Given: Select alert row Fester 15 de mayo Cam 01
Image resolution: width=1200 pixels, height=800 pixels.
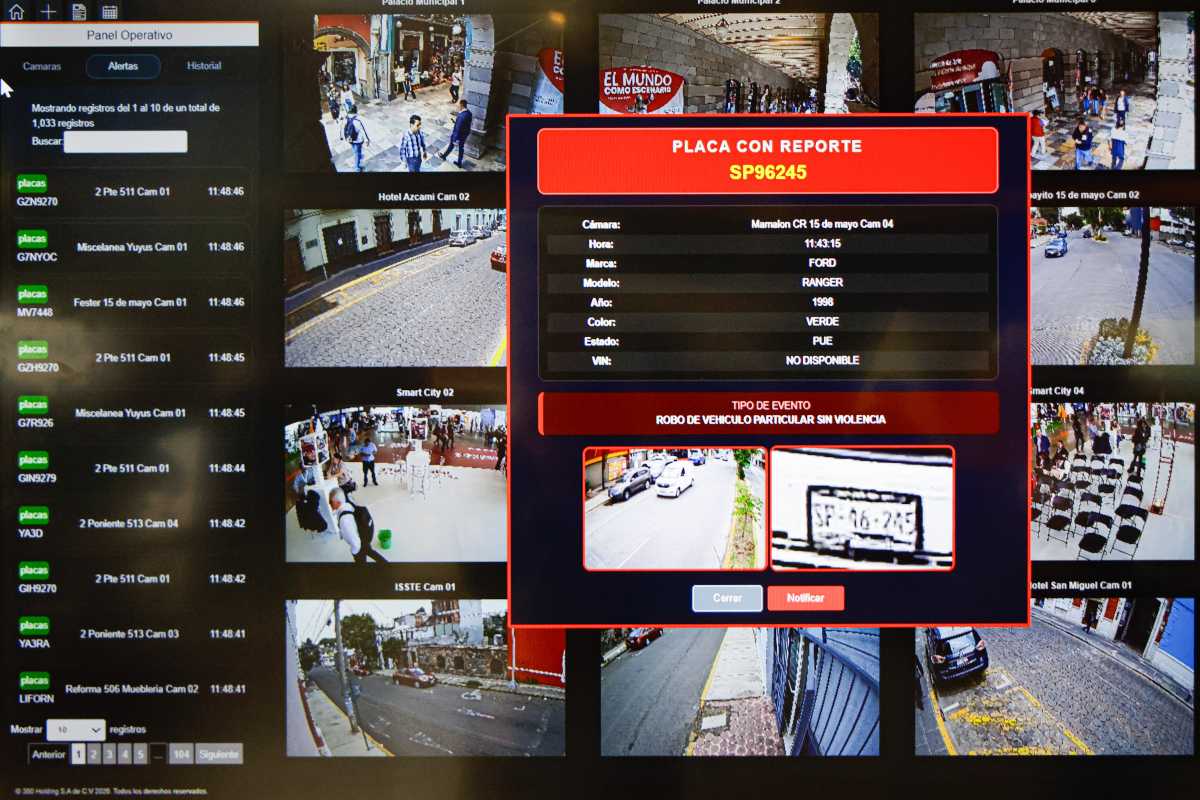Looking at the screenshot, I should 130,302.
